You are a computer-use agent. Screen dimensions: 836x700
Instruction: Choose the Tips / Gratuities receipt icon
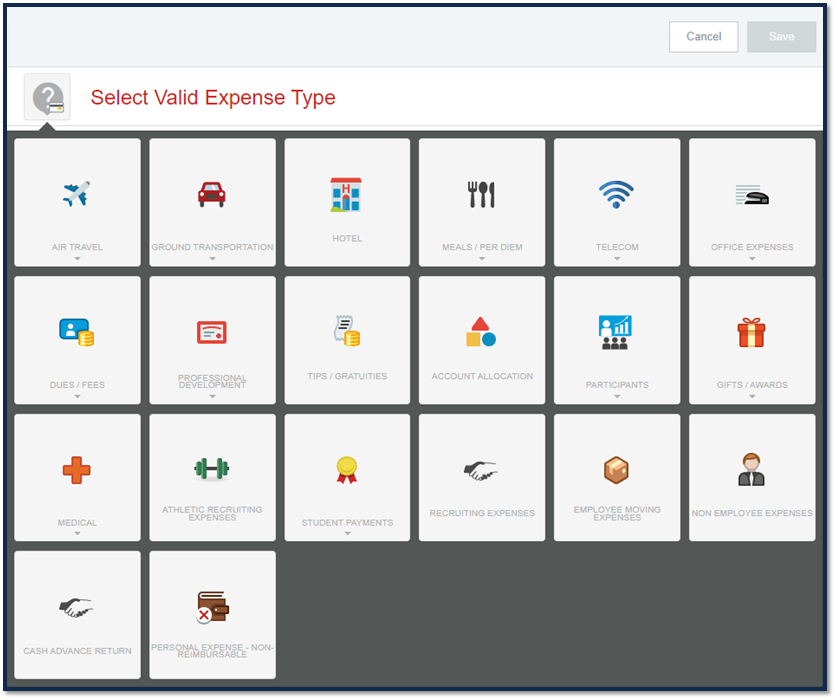click(347, 331)
